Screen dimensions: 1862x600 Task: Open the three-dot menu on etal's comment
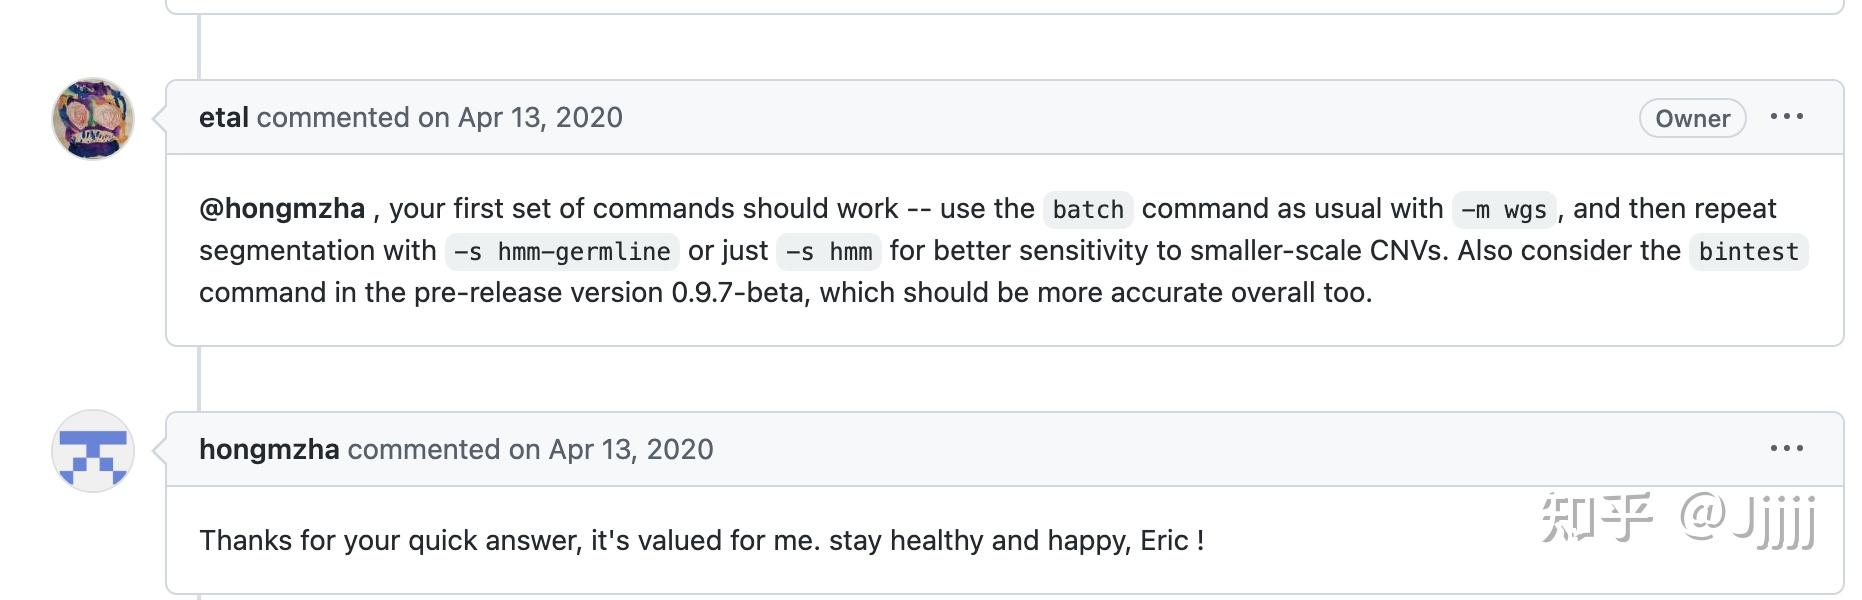pos(1786,117)
